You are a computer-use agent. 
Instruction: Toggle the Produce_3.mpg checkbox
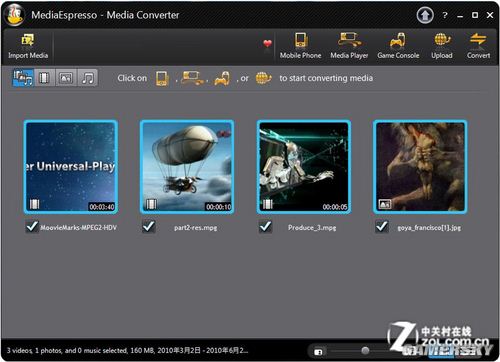[x=265, y=227]
